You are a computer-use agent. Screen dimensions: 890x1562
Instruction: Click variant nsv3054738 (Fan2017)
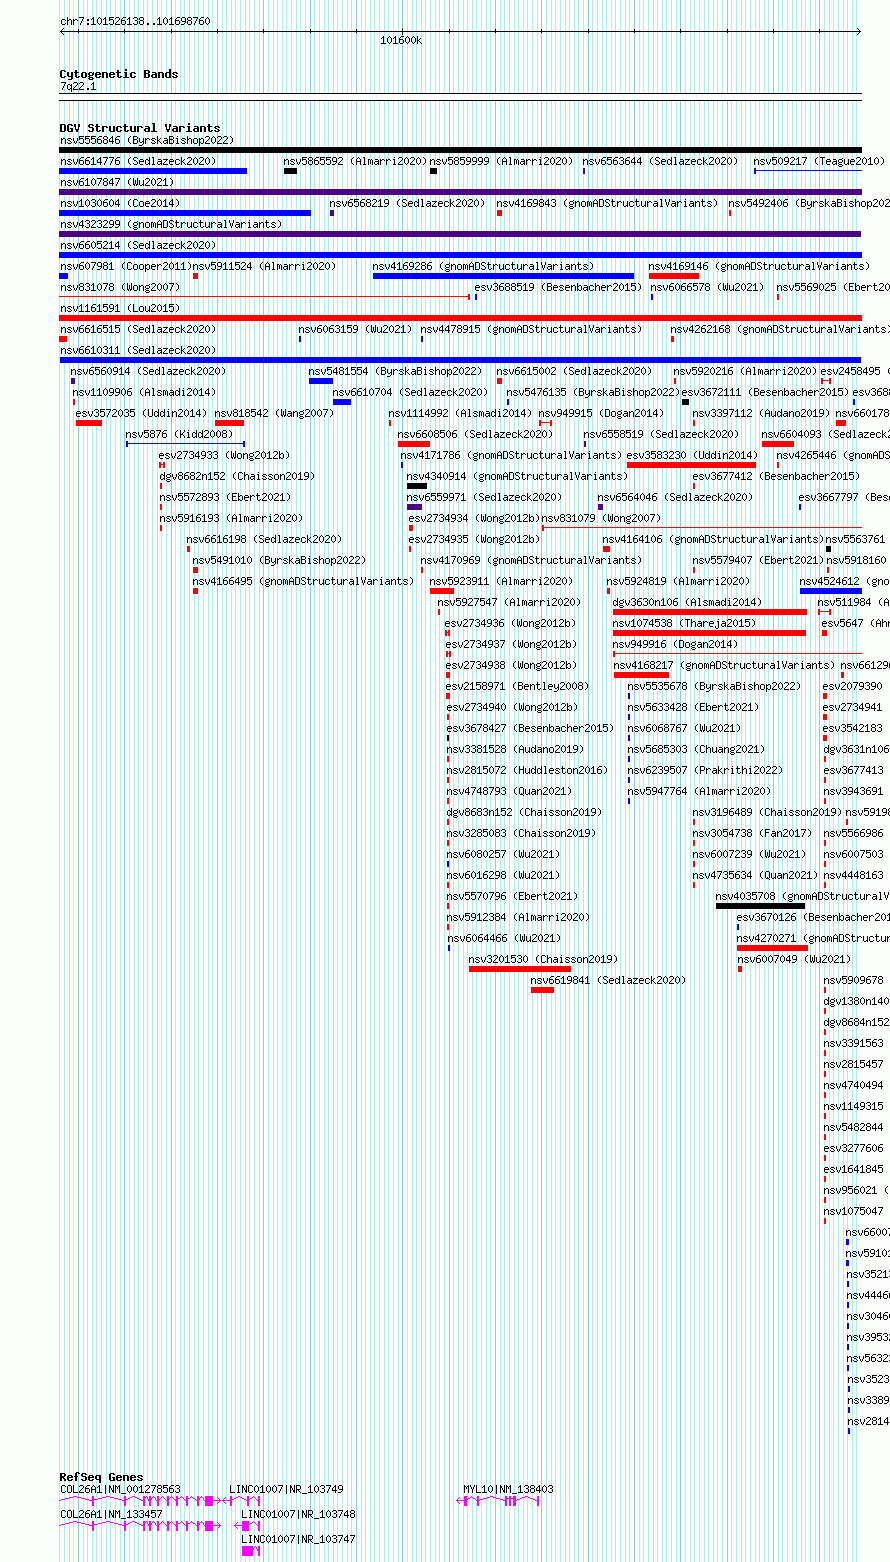tap(752, 833)
